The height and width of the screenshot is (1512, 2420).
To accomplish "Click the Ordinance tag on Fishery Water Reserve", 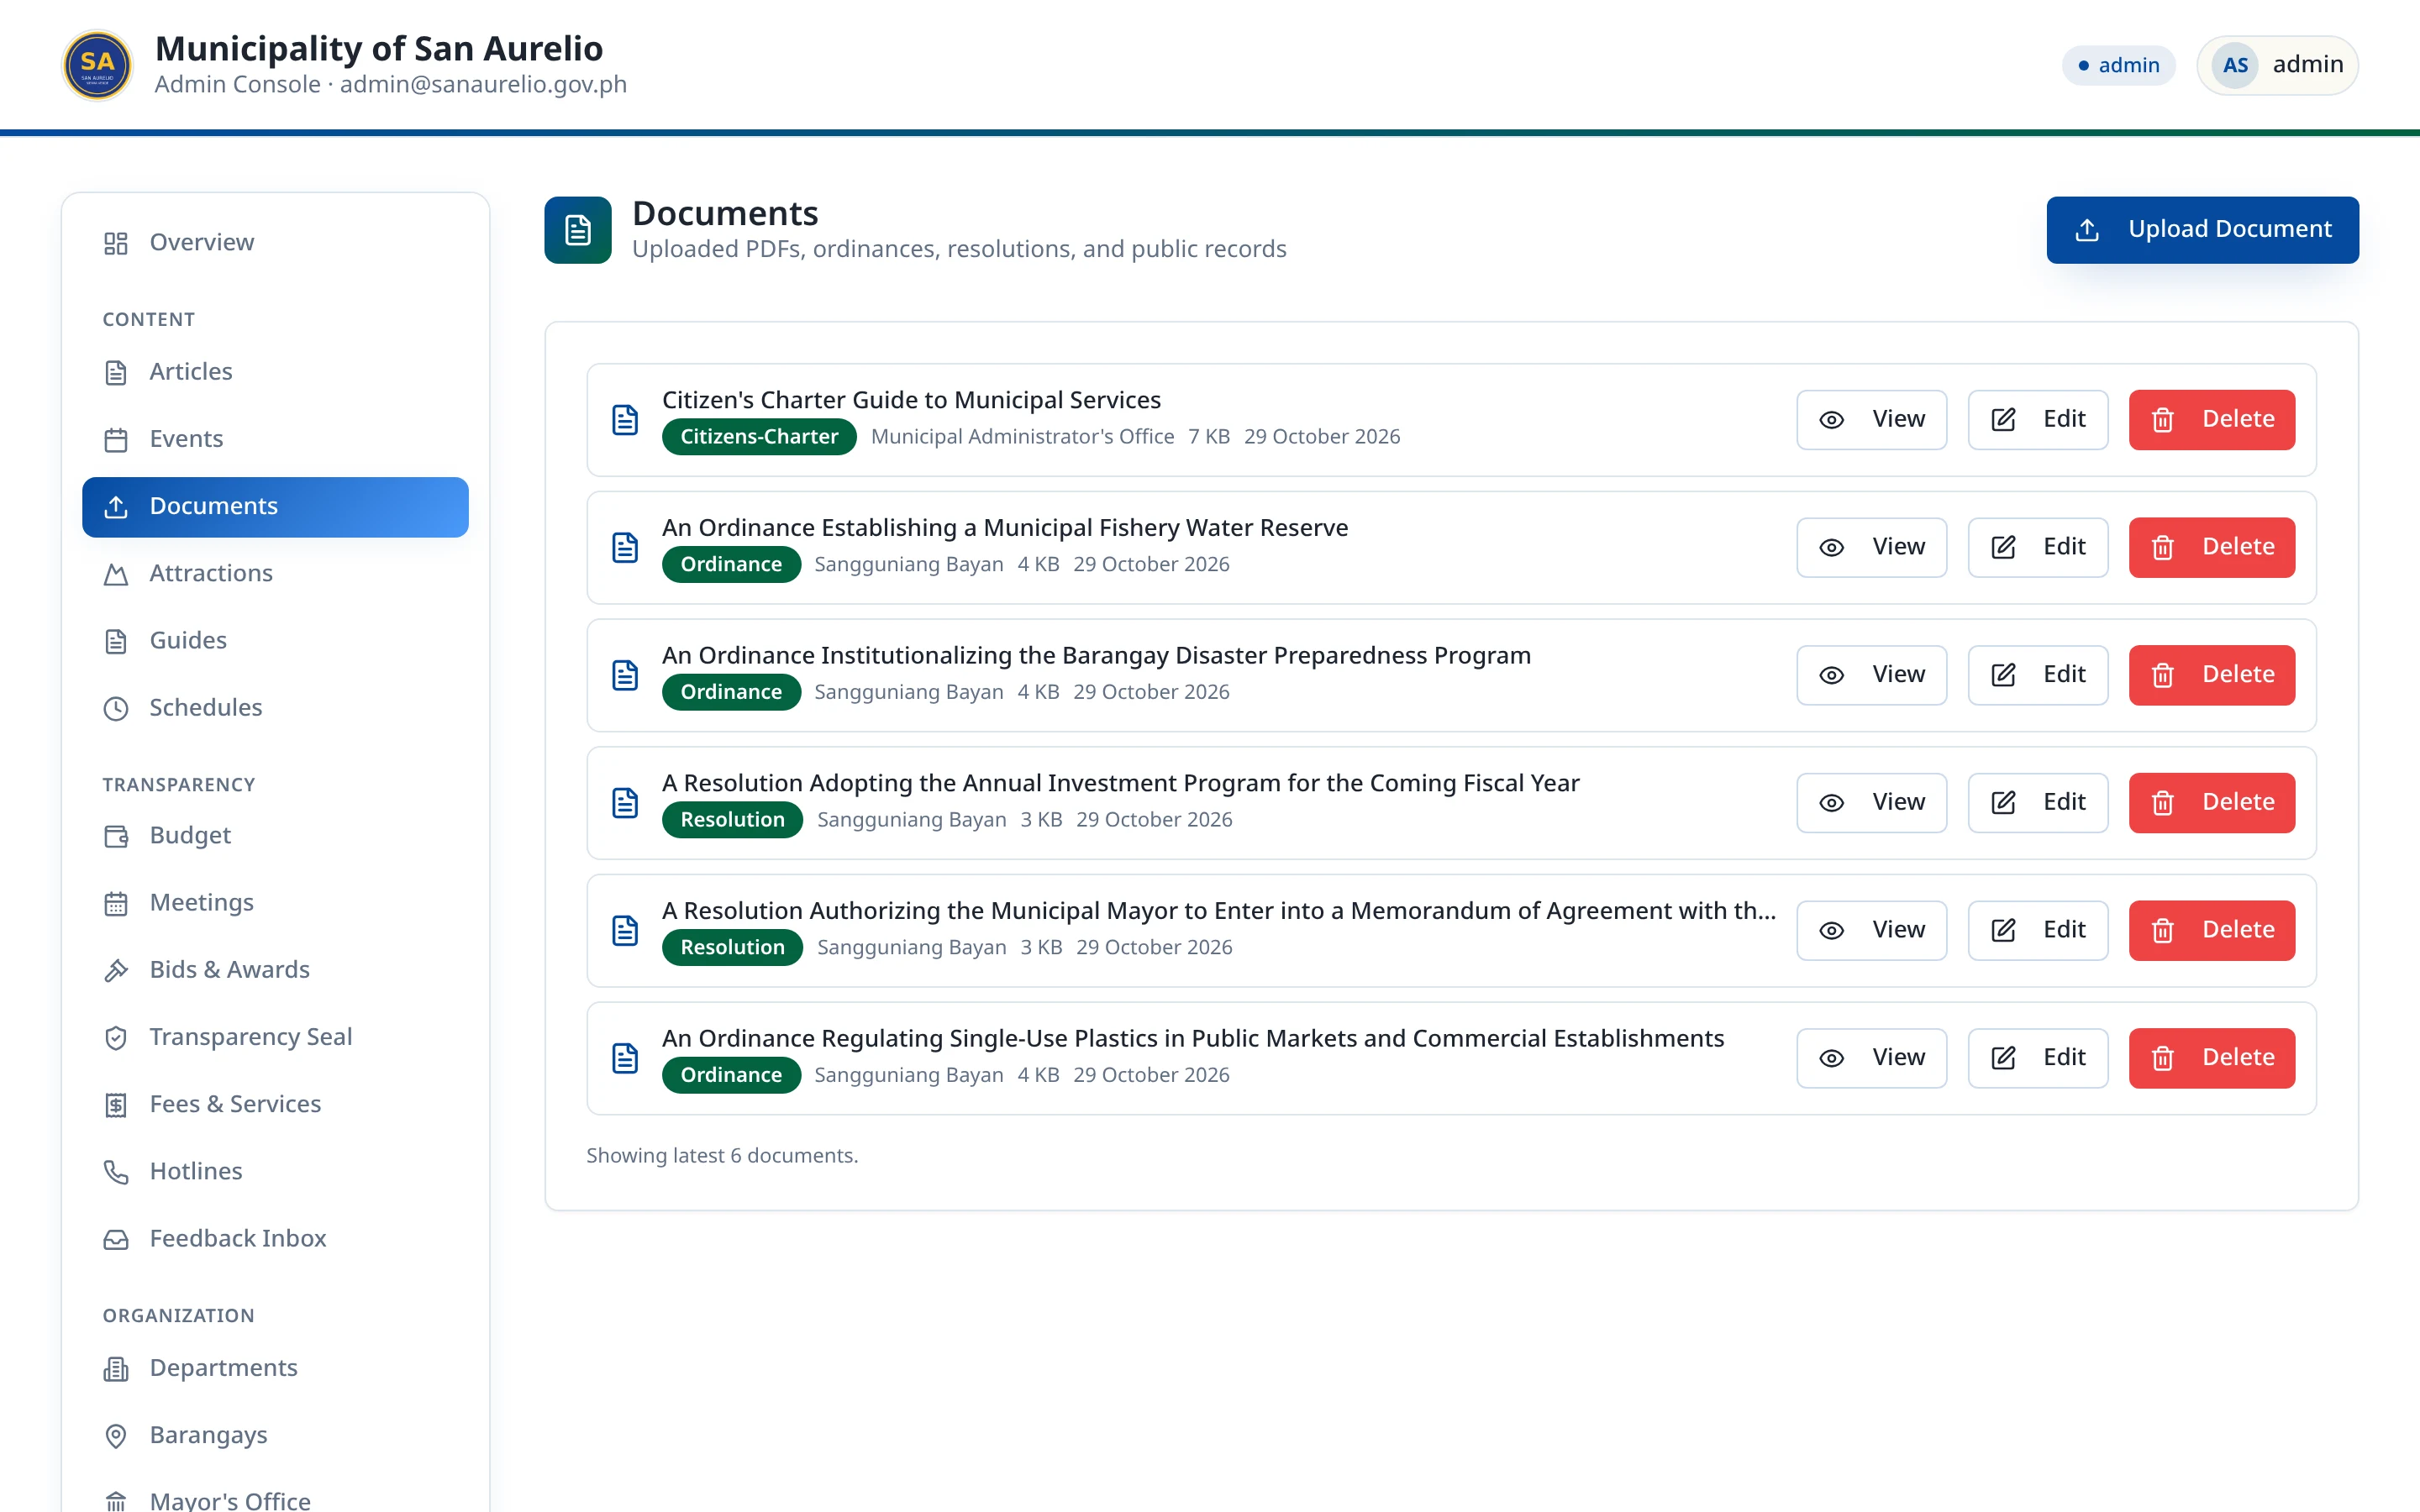I will pos(731,565).
